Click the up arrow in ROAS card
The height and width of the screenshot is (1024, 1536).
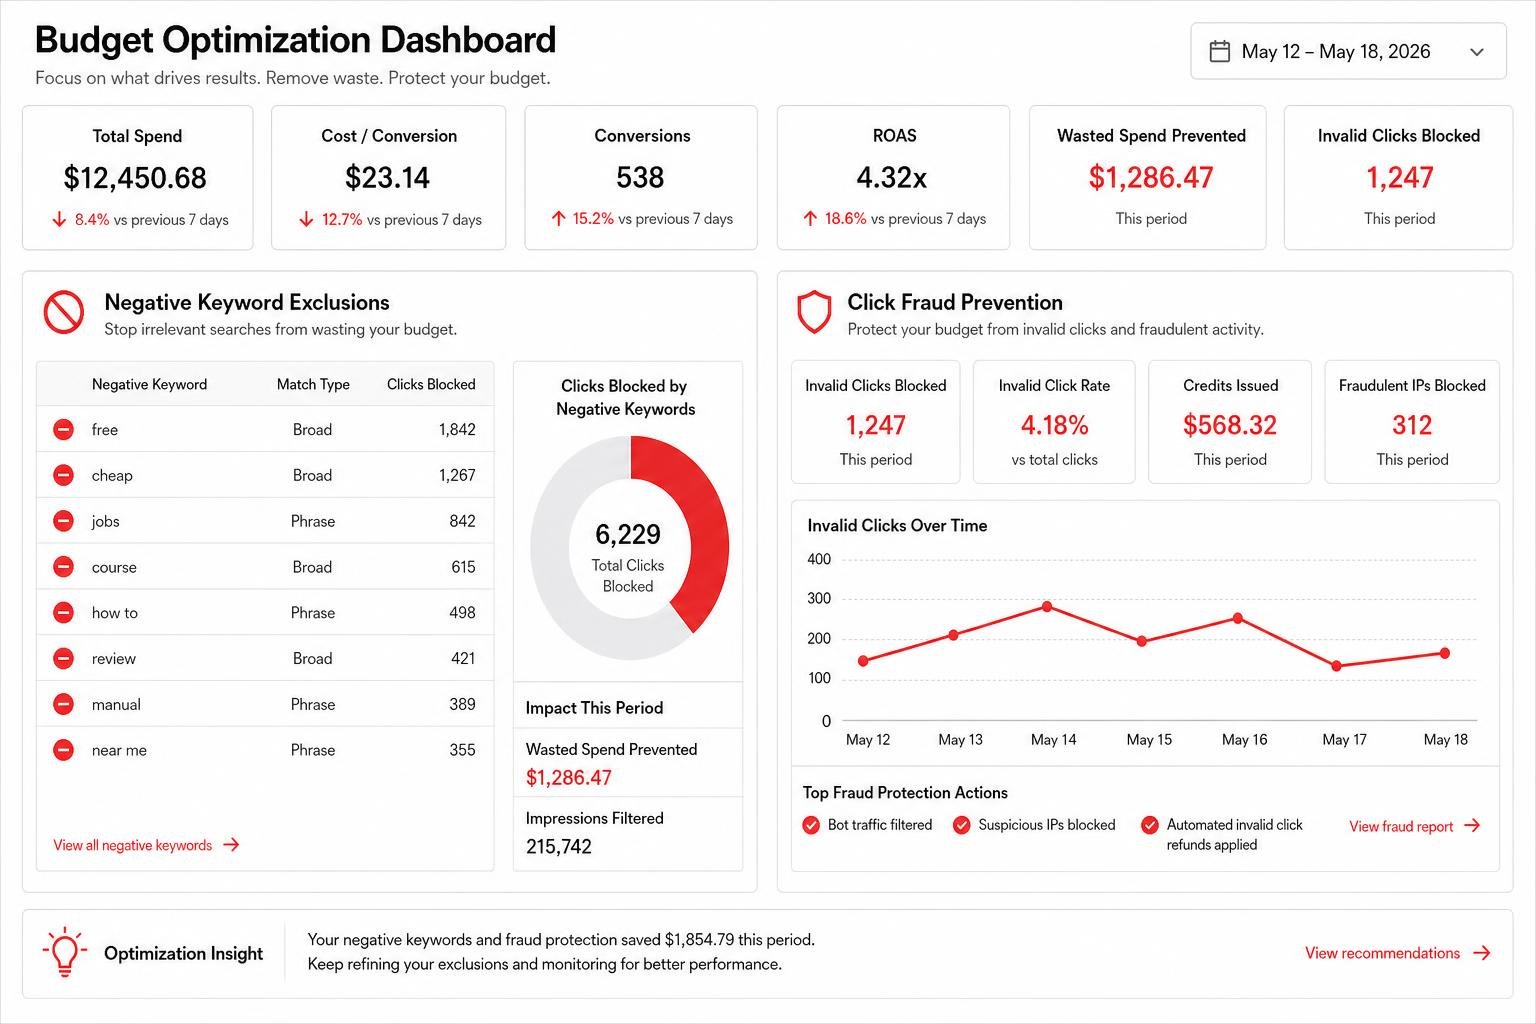tap(810, 218)
